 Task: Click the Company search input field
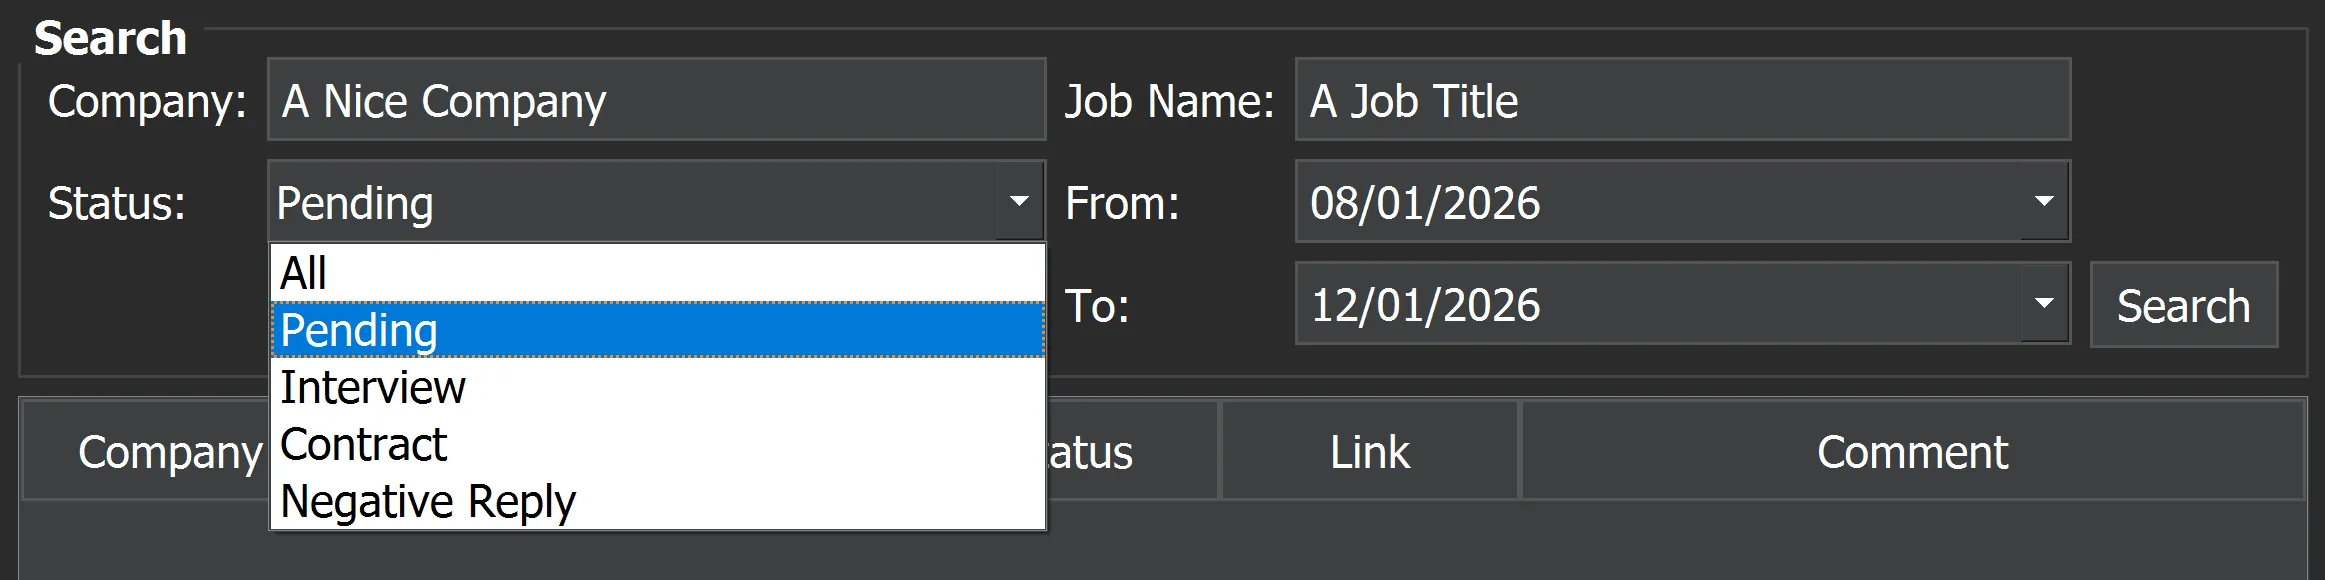point(655,100)
